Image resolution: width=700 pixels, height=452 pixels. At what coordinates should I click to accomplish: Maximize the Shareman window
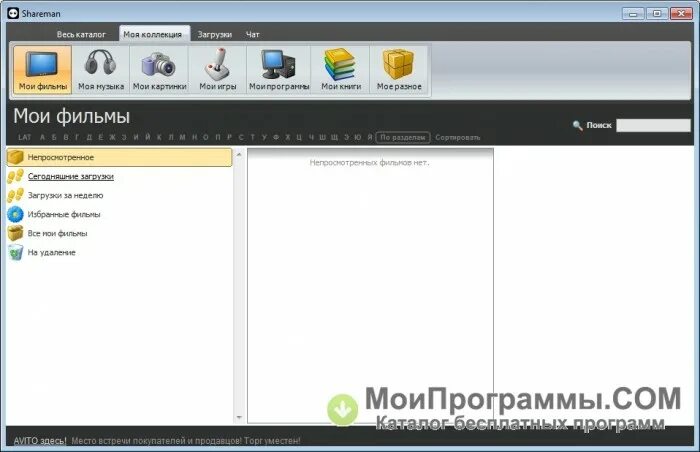tap(657, 13)
